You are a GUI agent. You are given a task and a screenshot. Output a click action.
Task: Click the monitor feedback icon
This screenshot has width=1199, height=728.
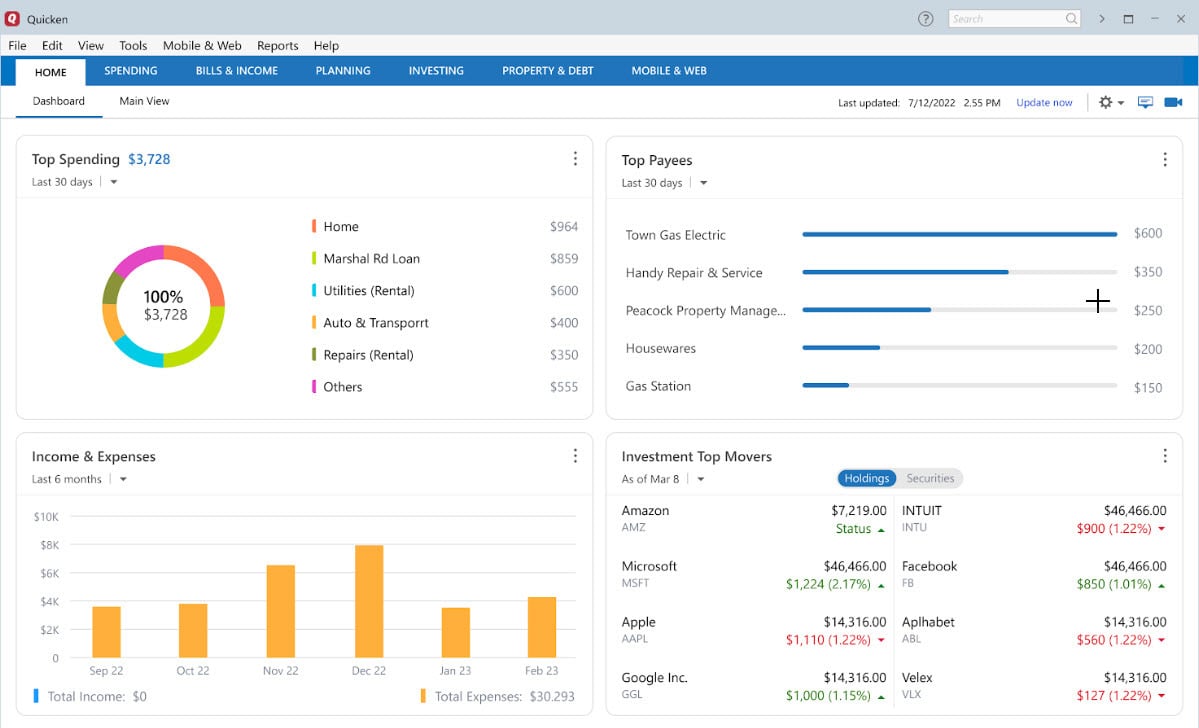(1145, 102)
